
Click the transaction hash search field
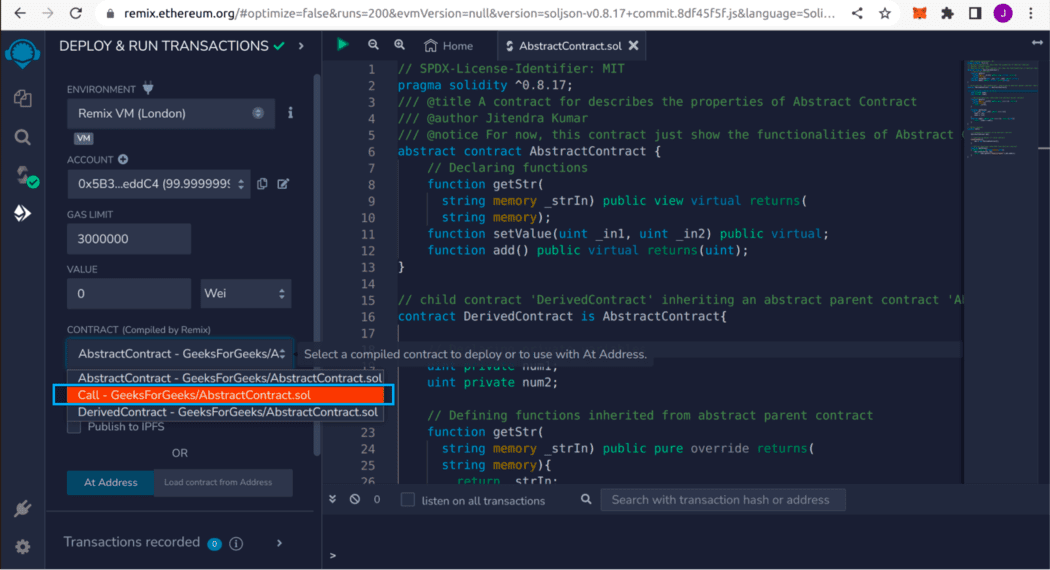(x=722, y=500)
